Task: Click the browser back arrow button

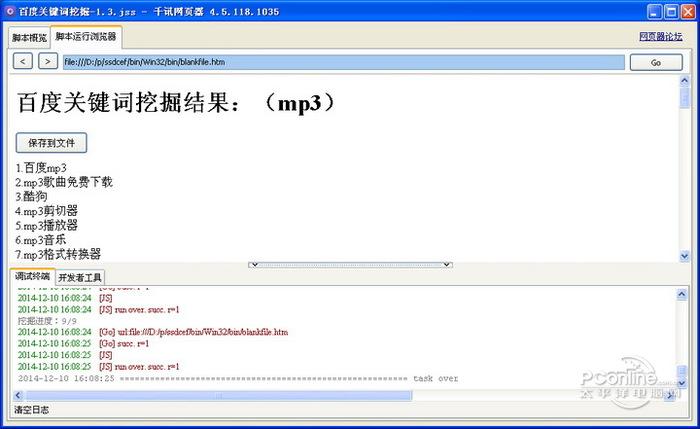Action: [x=23, y=61]
